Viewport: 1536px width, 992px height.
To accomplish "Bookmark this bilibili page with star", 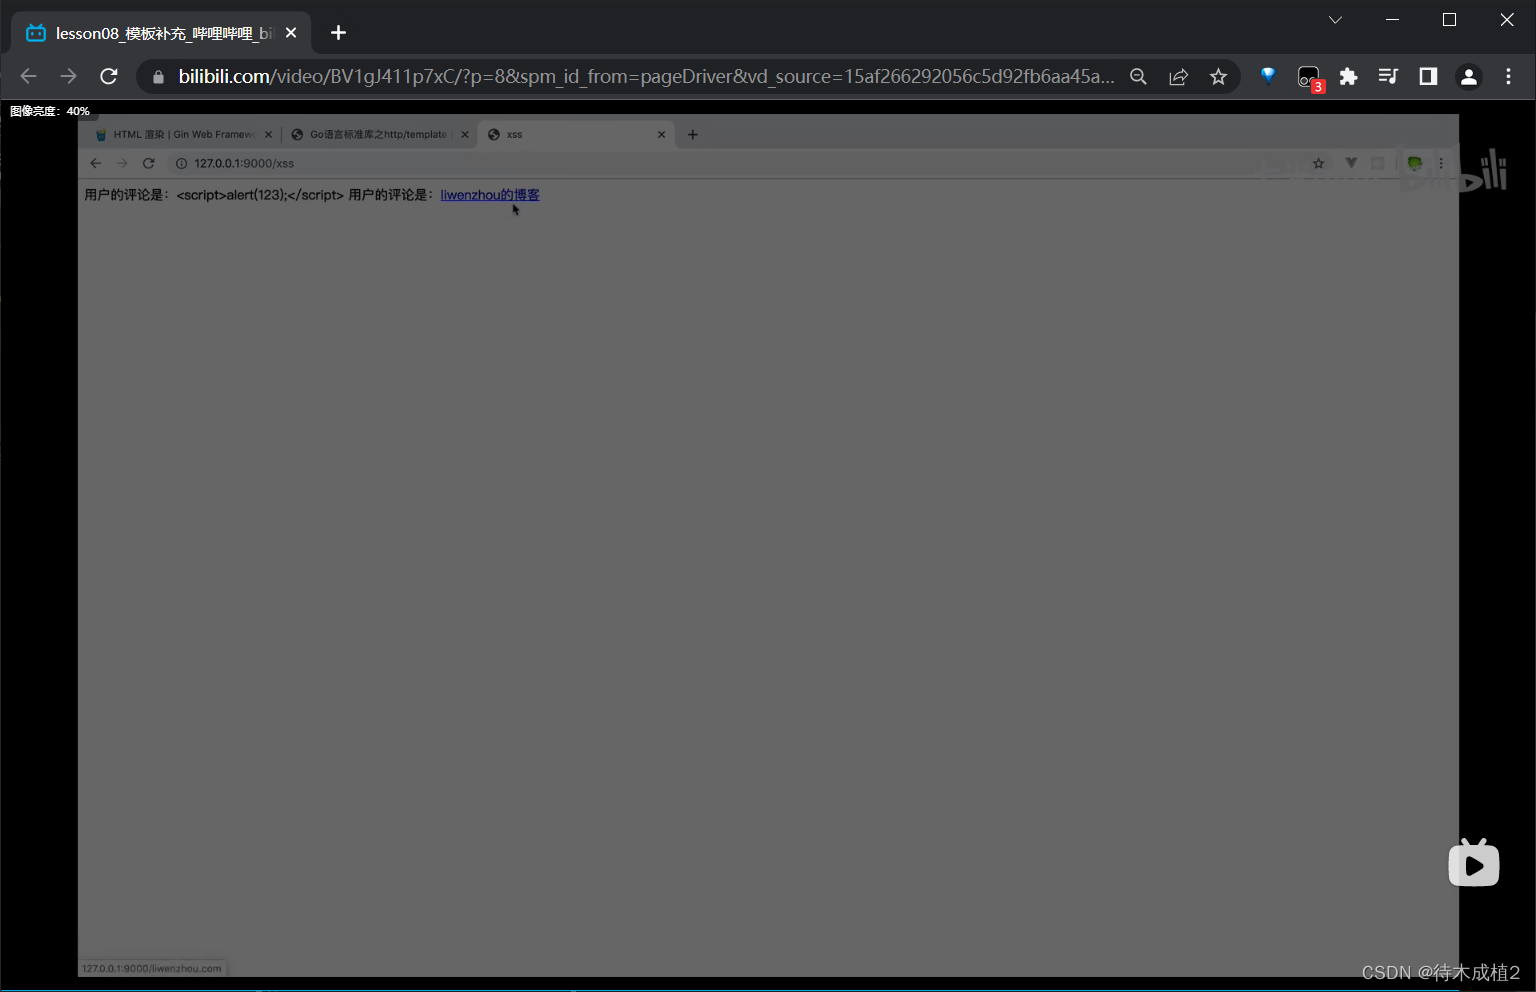I will click(x=1218, y=77).
